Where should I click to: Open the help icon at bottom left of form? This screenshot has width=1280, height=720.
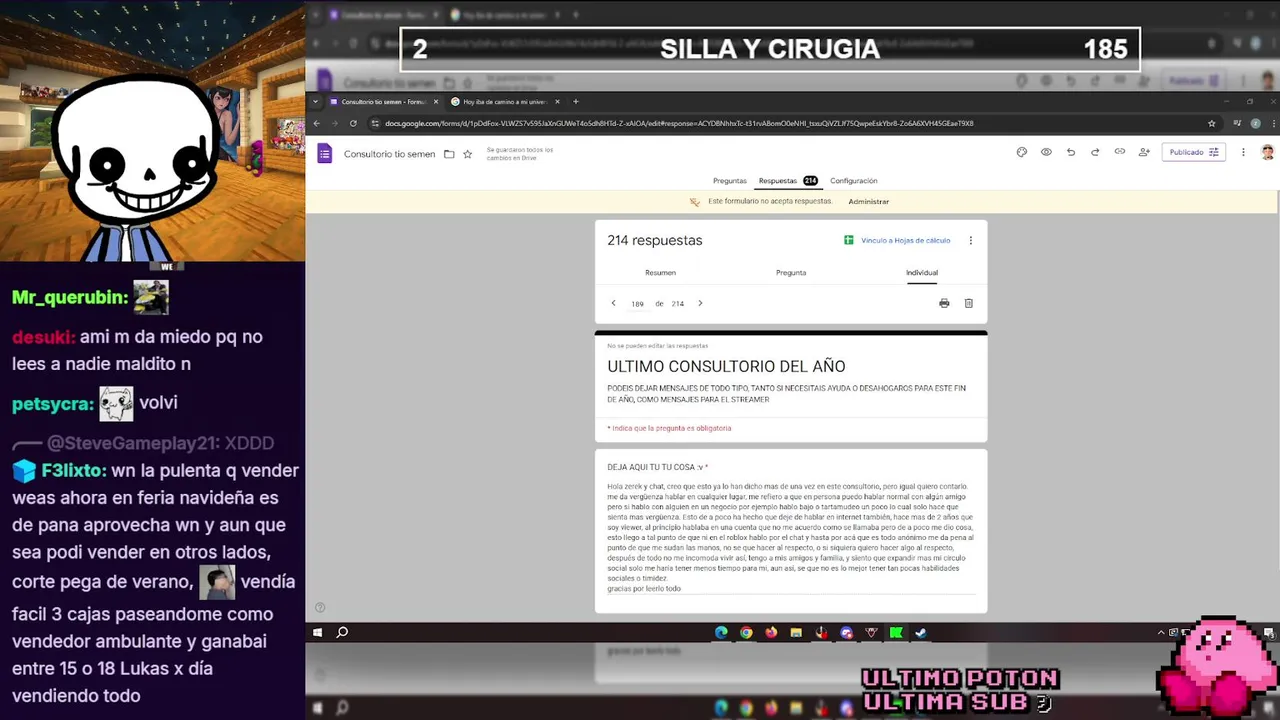[320, 607]
